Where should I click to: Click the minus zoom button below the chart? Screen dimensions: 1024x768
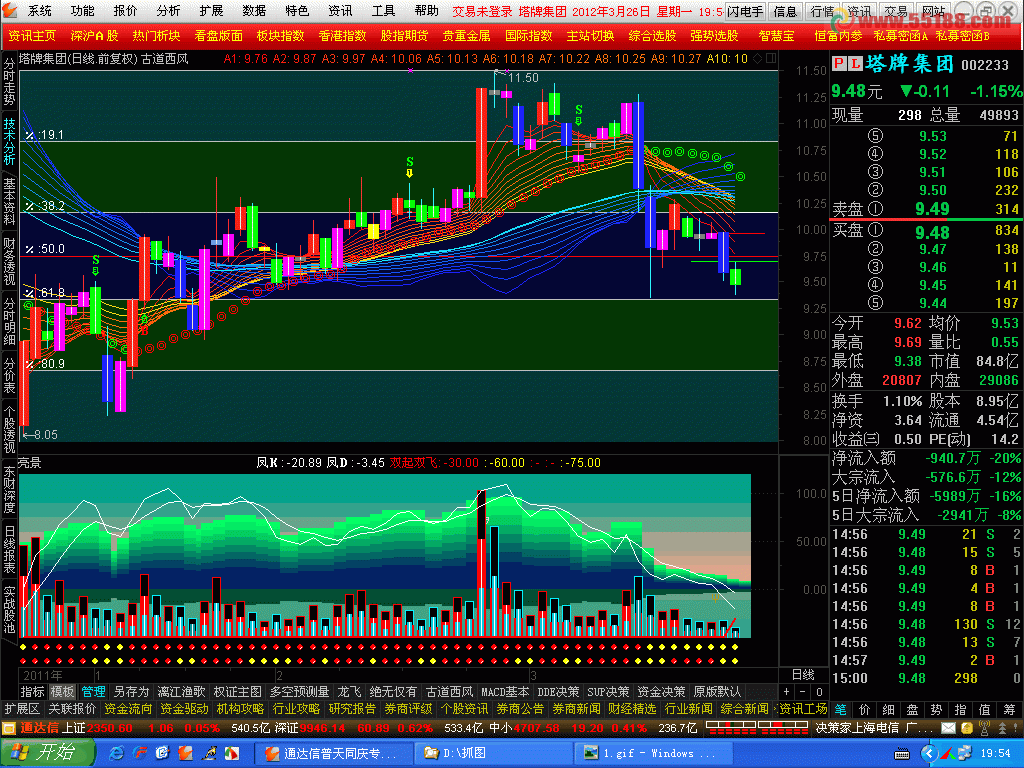pos(803,692)
